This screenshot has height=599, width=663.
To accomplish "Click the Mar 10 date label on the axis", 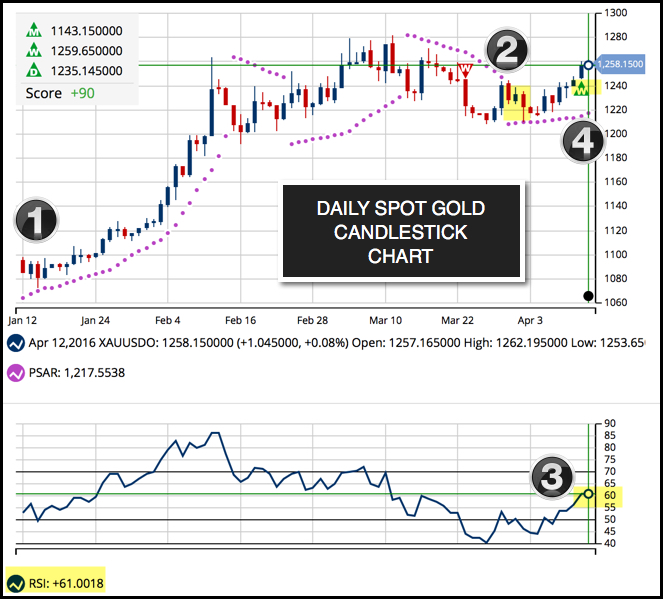I will [x=386, y=321].
